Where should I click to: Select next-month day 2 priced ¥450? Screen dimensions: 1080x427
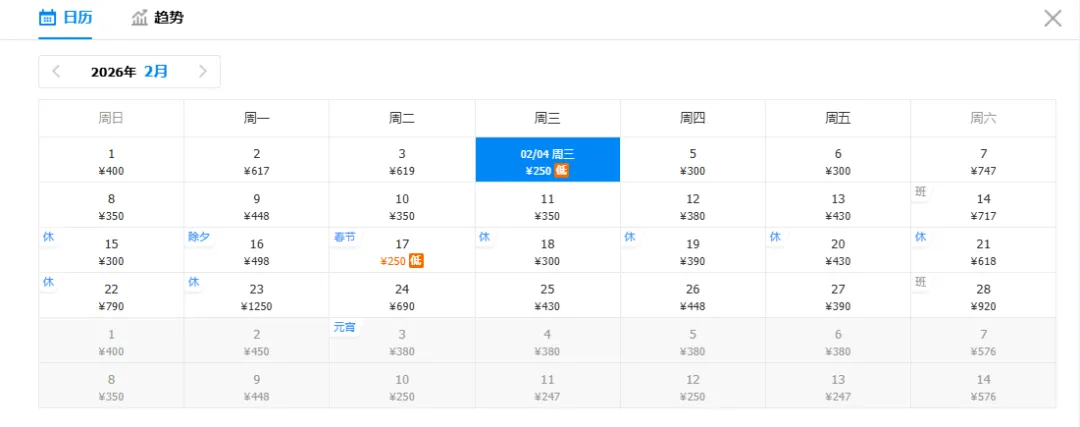(x=257, y=341)
